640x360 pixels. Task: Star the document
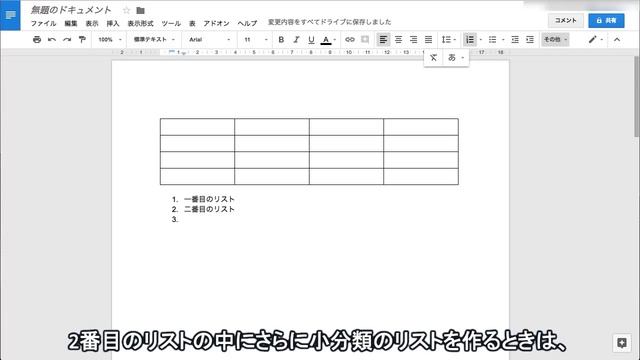[x=127, y=10]
